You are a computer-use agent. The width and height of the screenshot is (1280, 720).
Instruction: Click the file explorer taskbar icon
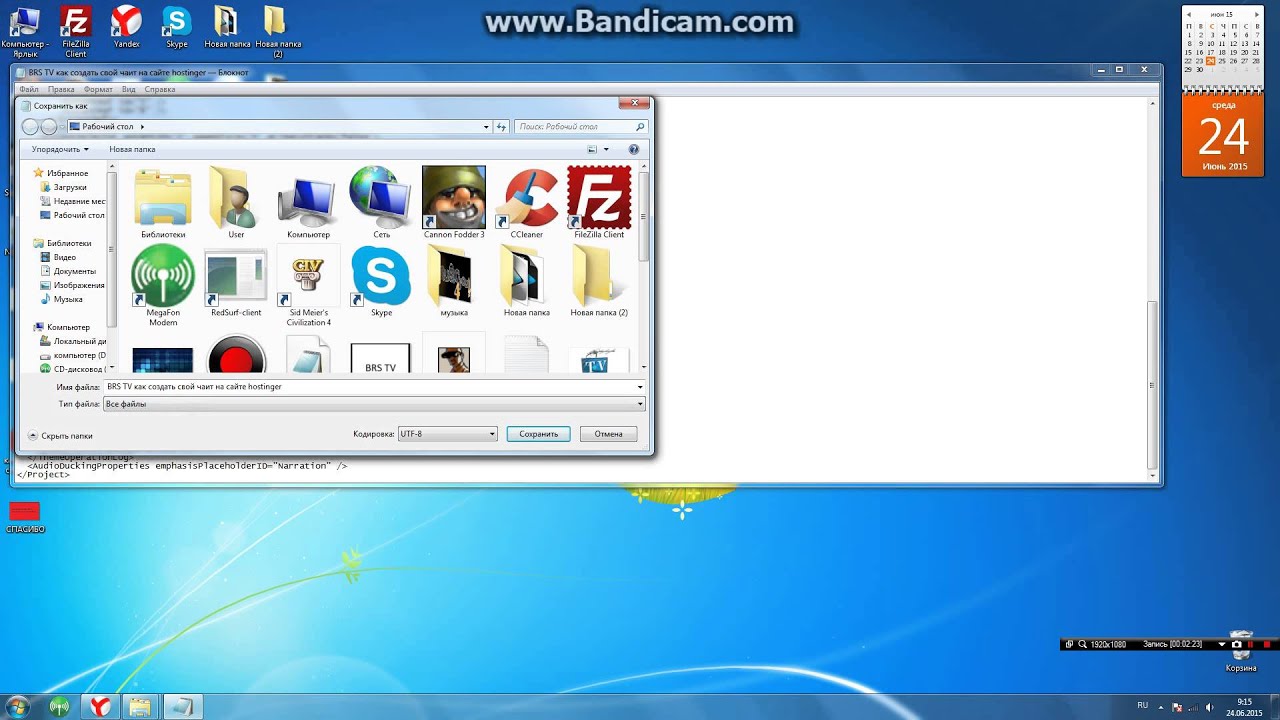[140, 707]
